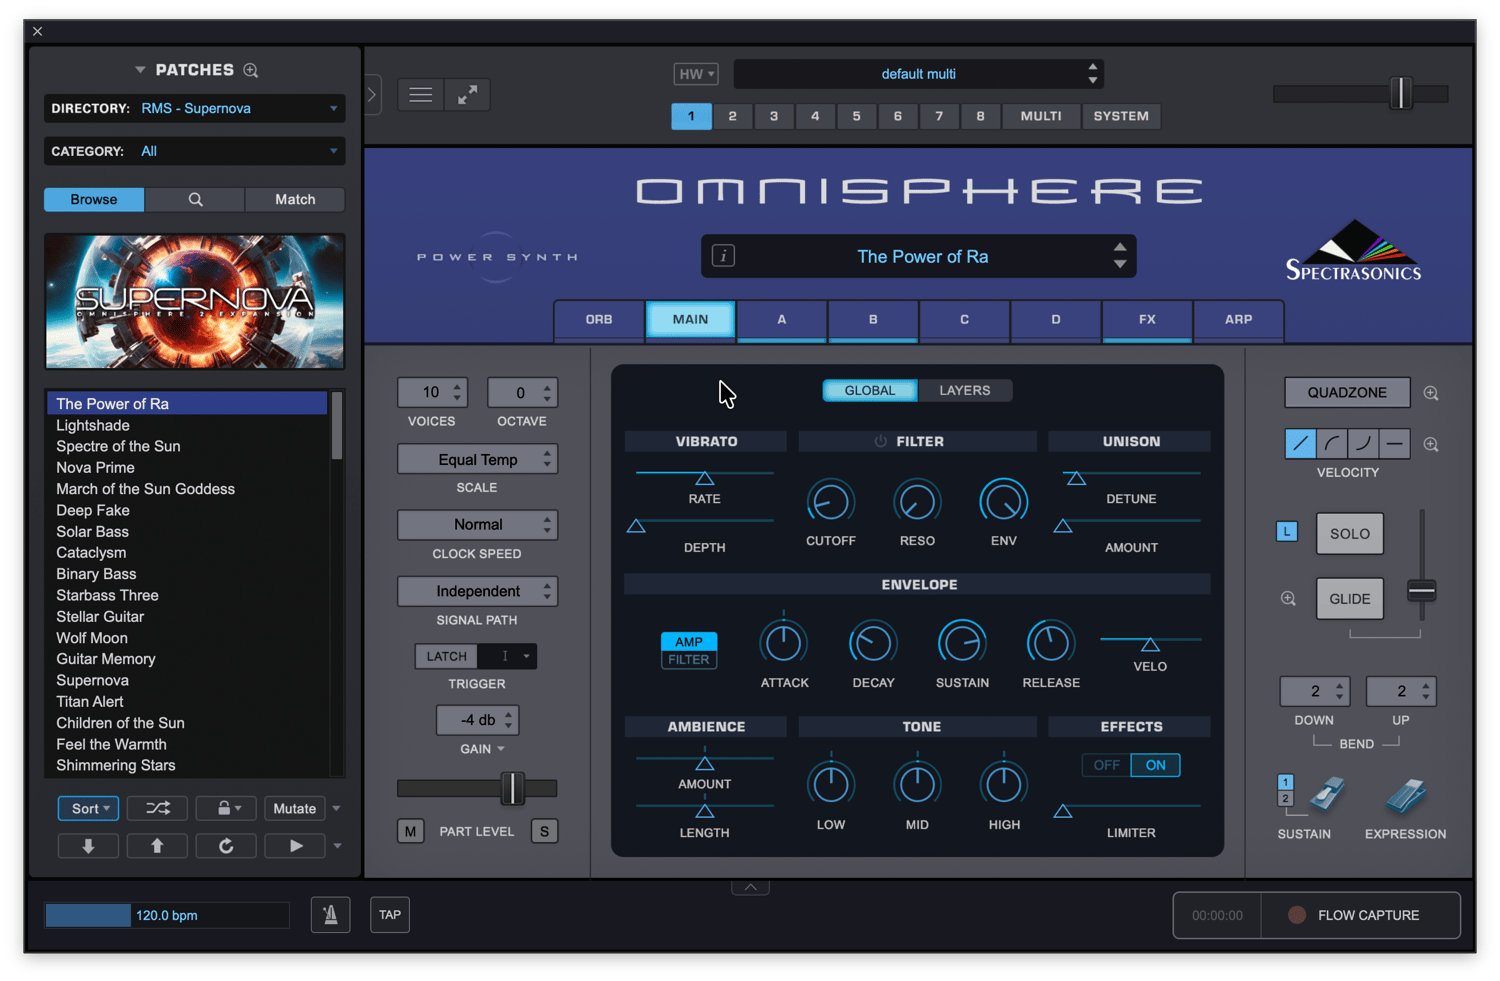Open the Equal Temp scale dropdown

pyautogui.click(x=477, y=460)
